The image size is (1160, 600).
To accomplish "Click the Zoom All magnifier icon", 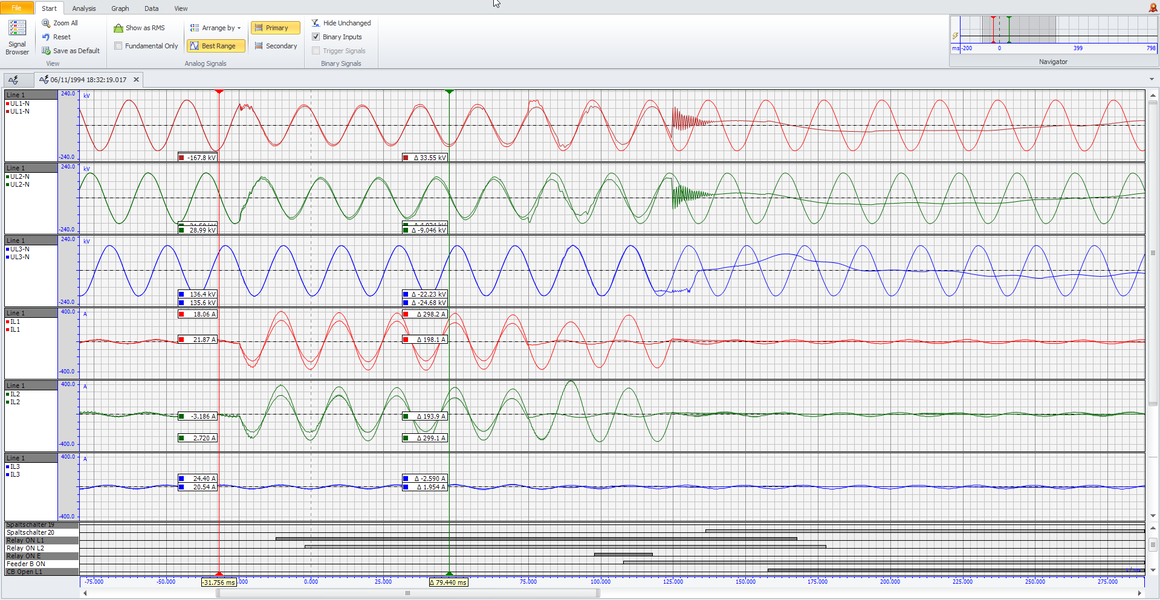I will [46, 24].
